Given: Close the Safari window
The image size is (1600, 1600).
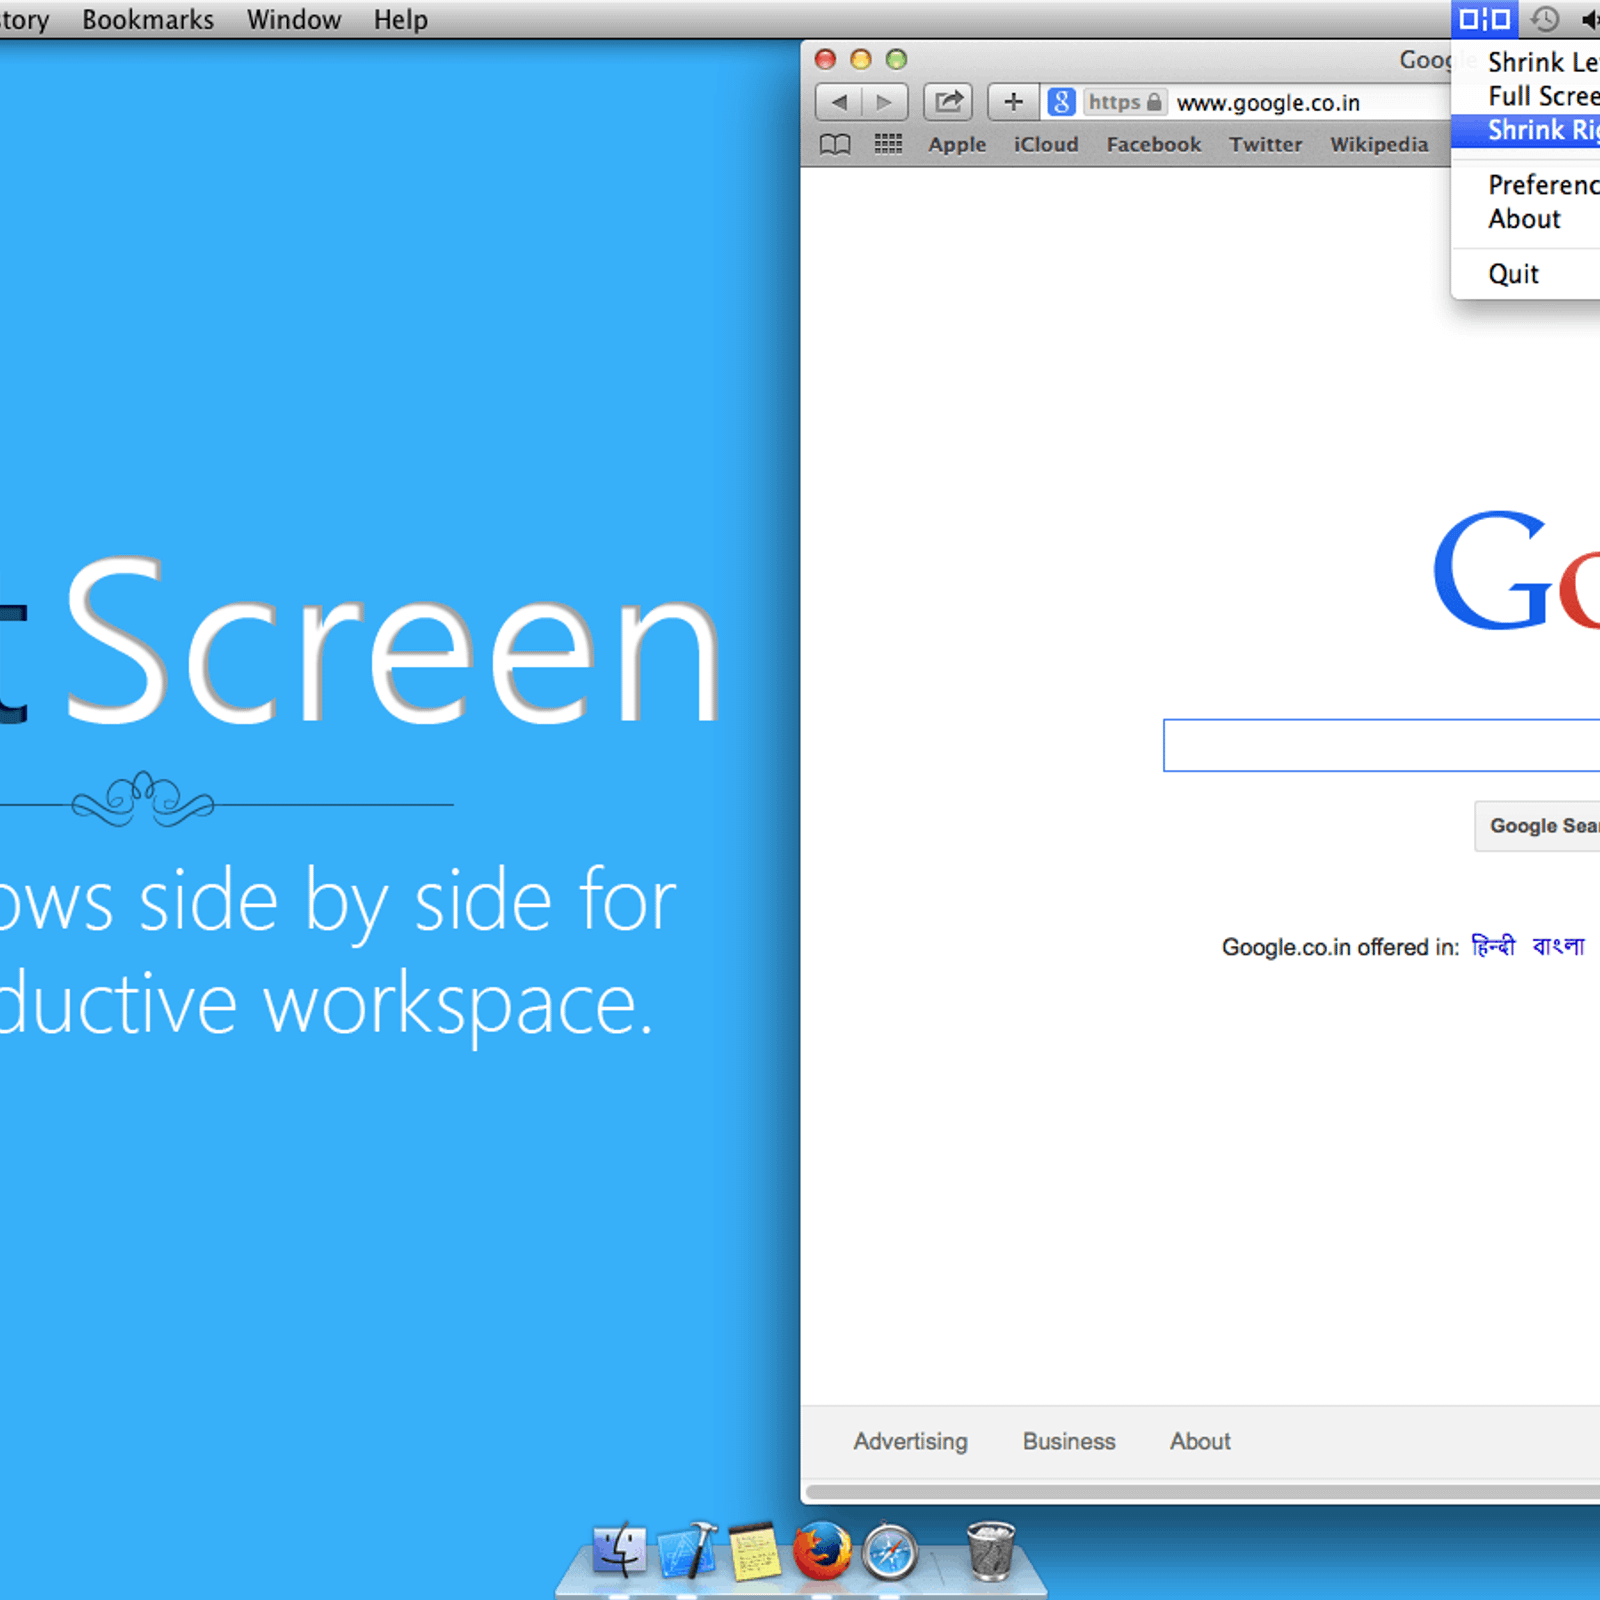Looking at the screenshot, I should point(825,59).
